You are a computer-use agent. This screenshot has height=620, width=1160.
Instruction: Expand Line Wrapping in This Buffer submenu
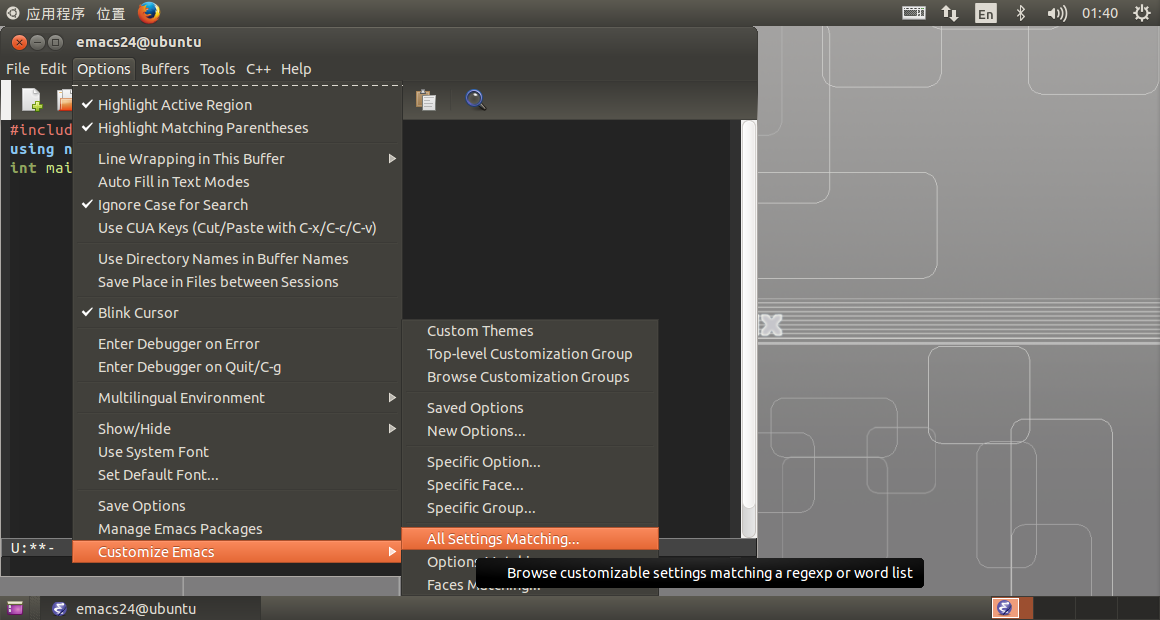pos(237,159)
